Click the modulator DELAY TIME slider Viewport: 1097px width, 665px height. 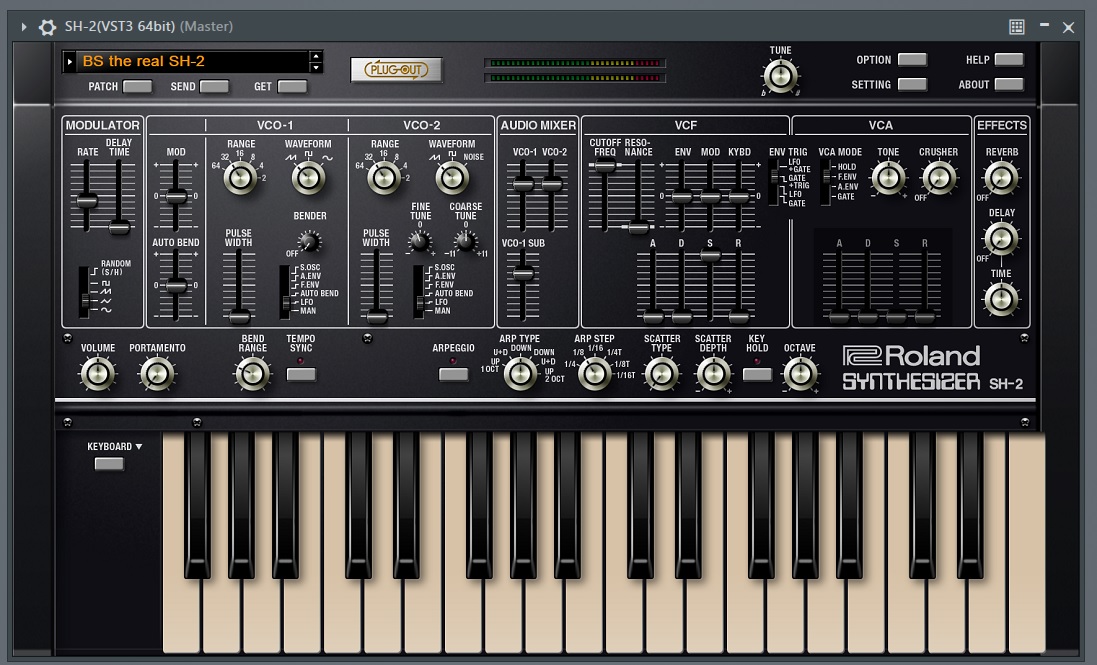[x=119, y=196]
